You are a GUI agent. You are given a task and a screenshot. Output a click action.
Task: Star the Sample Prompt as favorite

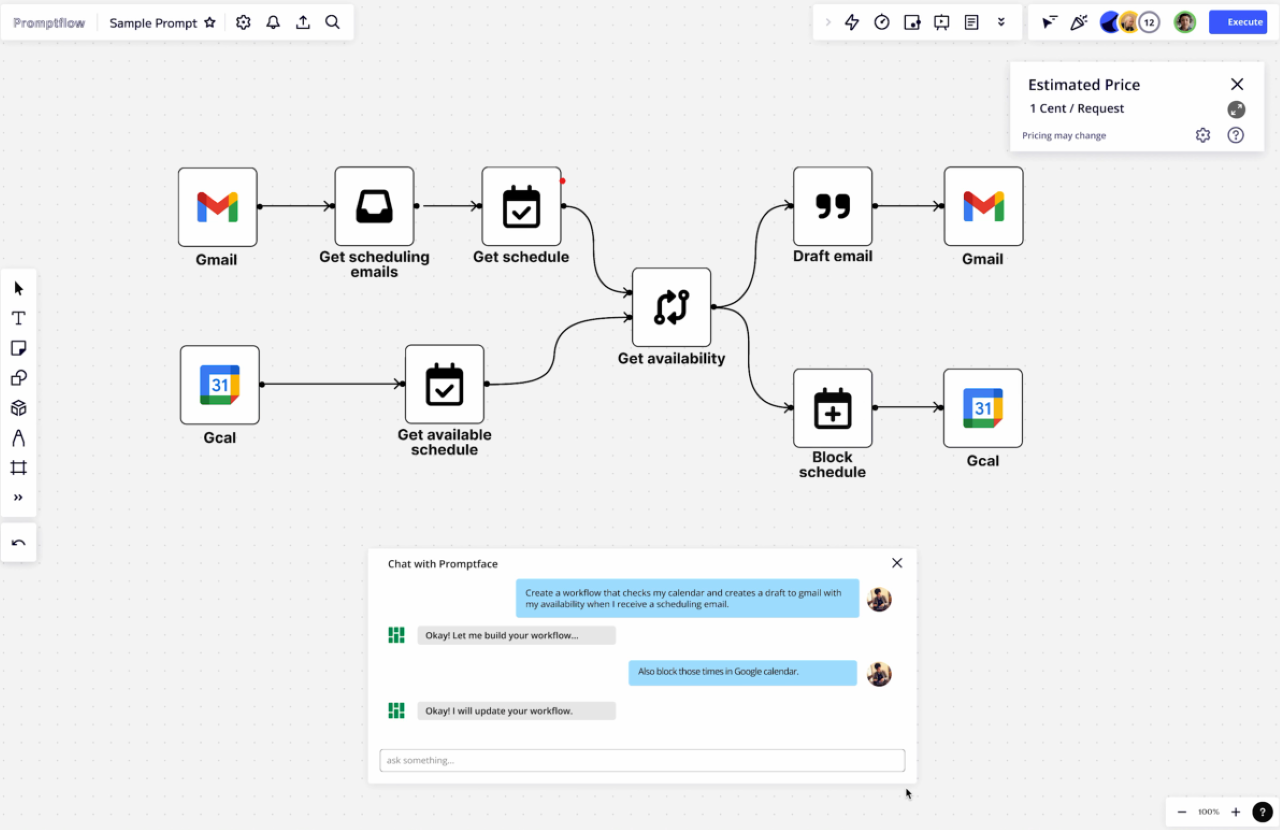[x=210, y=22]
